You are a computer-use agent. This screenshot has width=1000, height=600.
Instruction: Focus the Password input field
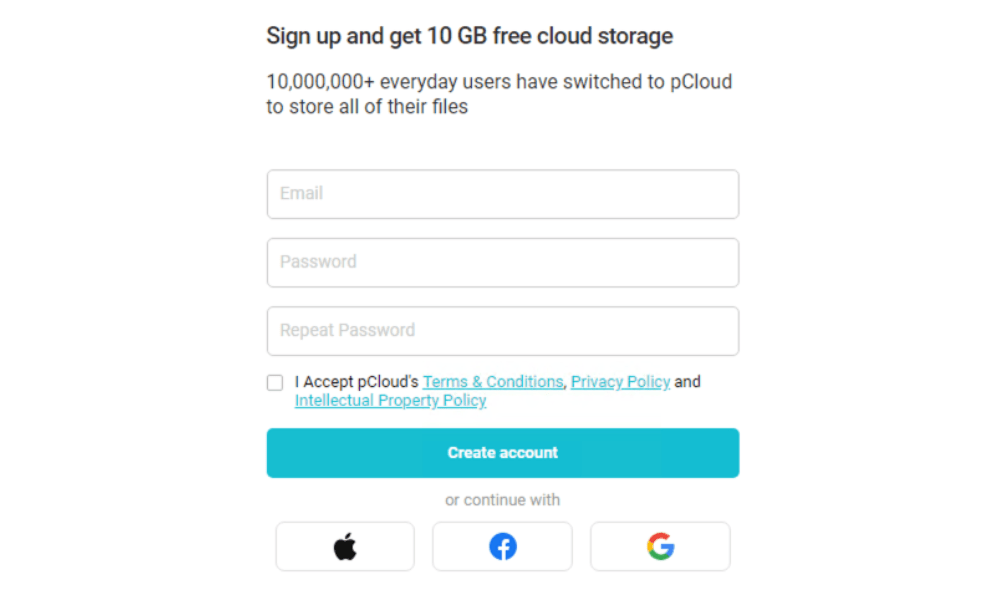pos(503,263)
